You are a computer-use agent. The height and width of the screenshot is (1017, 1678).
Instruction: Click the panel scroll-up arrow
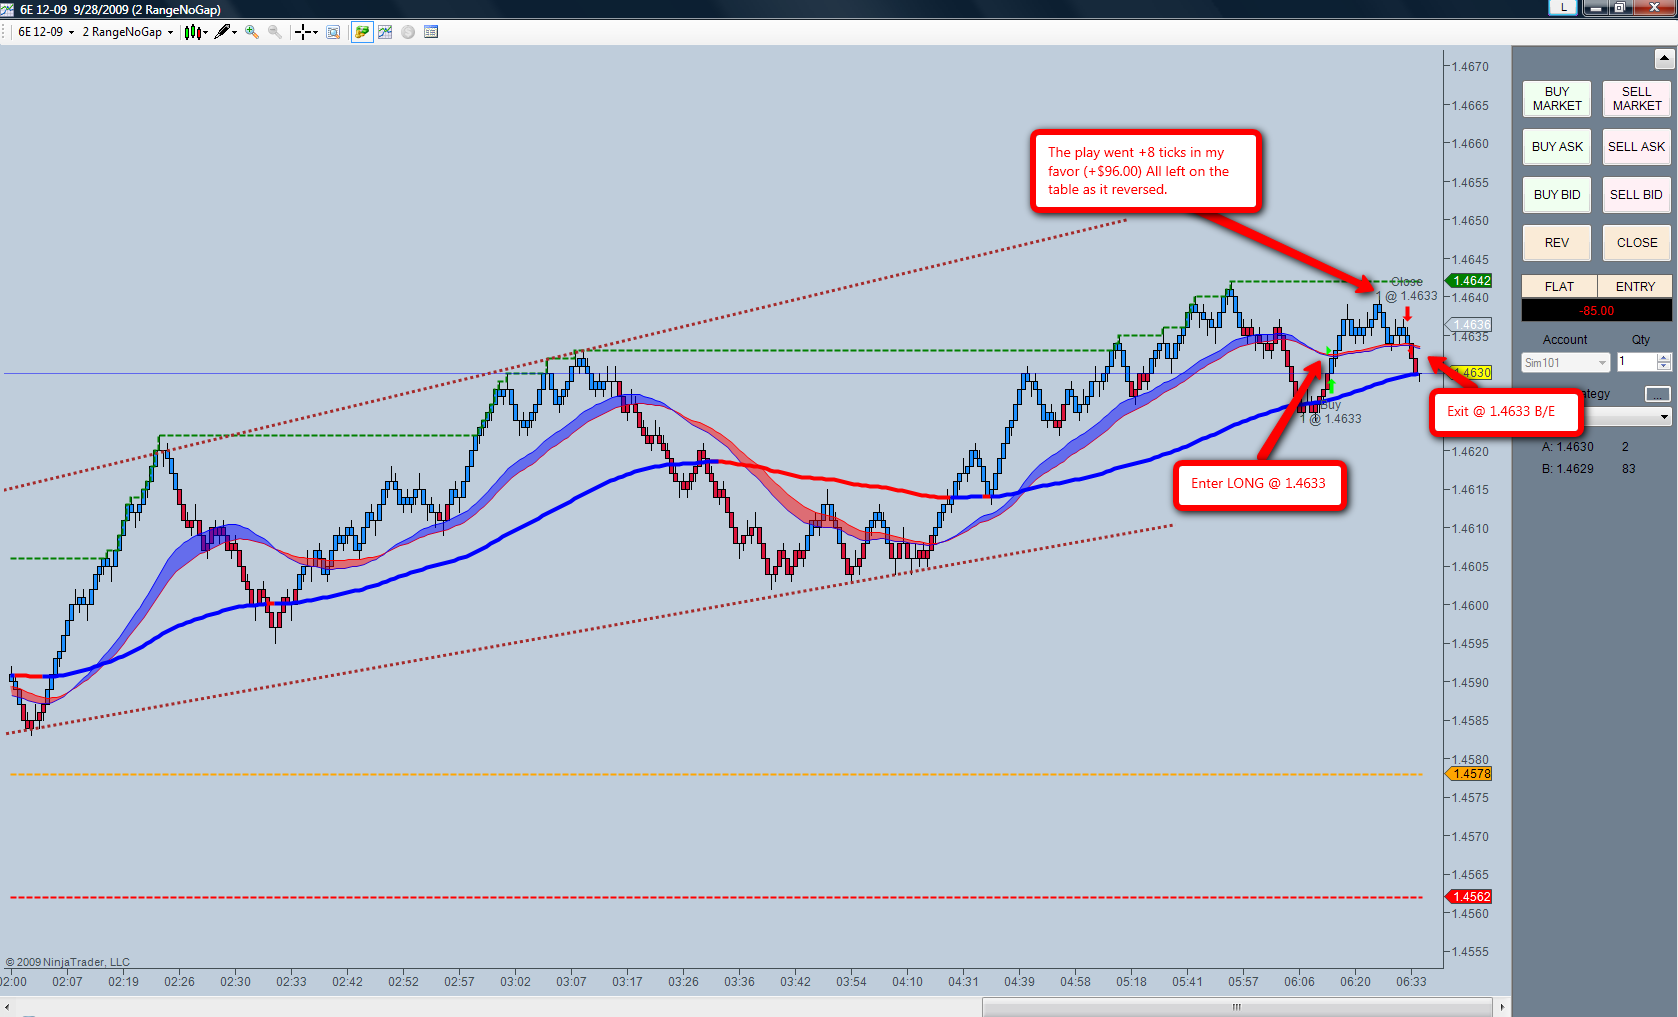click(x=1665, y=59)
